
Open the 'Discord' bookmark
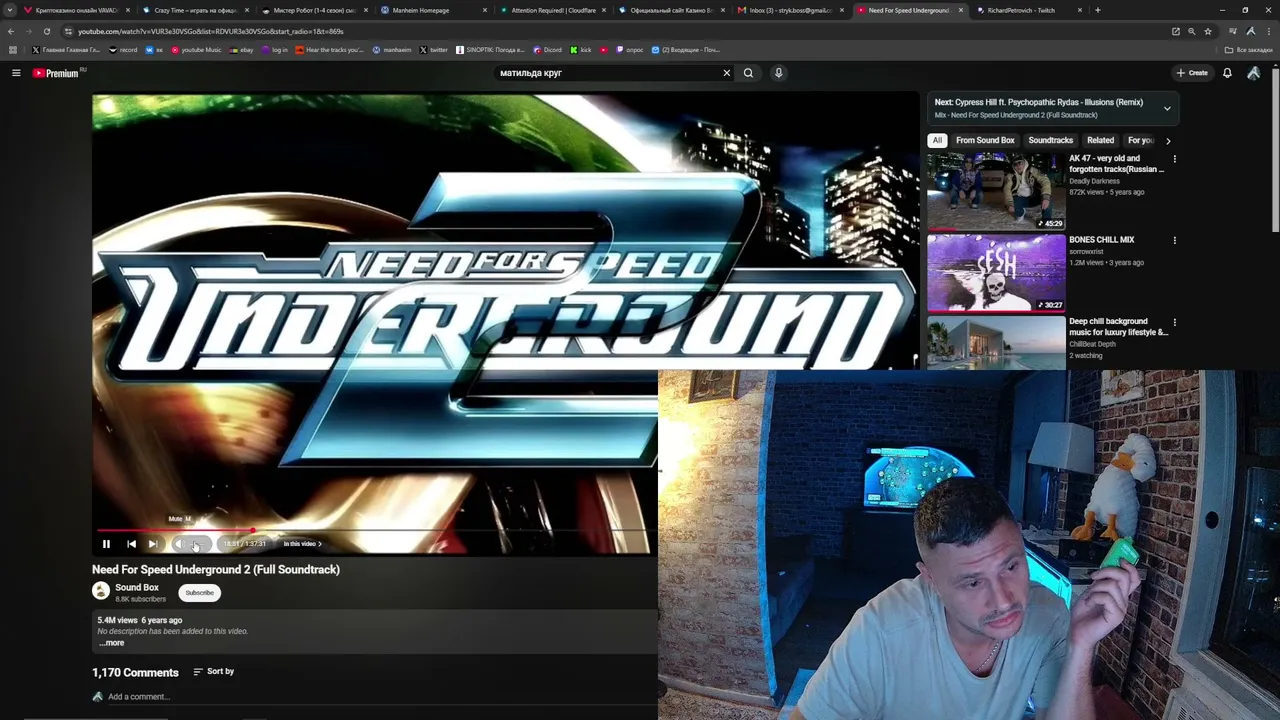(x=548, y=50)
